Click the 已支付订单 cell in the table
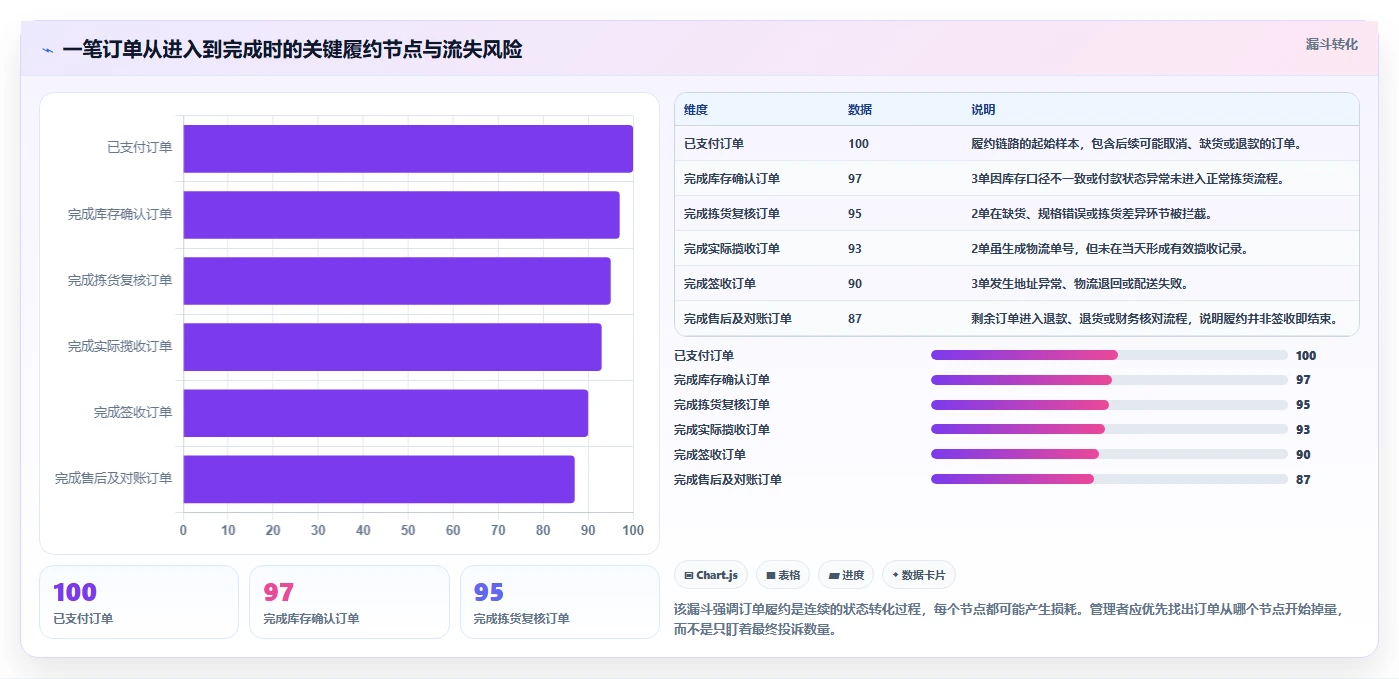The image size is (1399, 679). [x=714, y=144]
